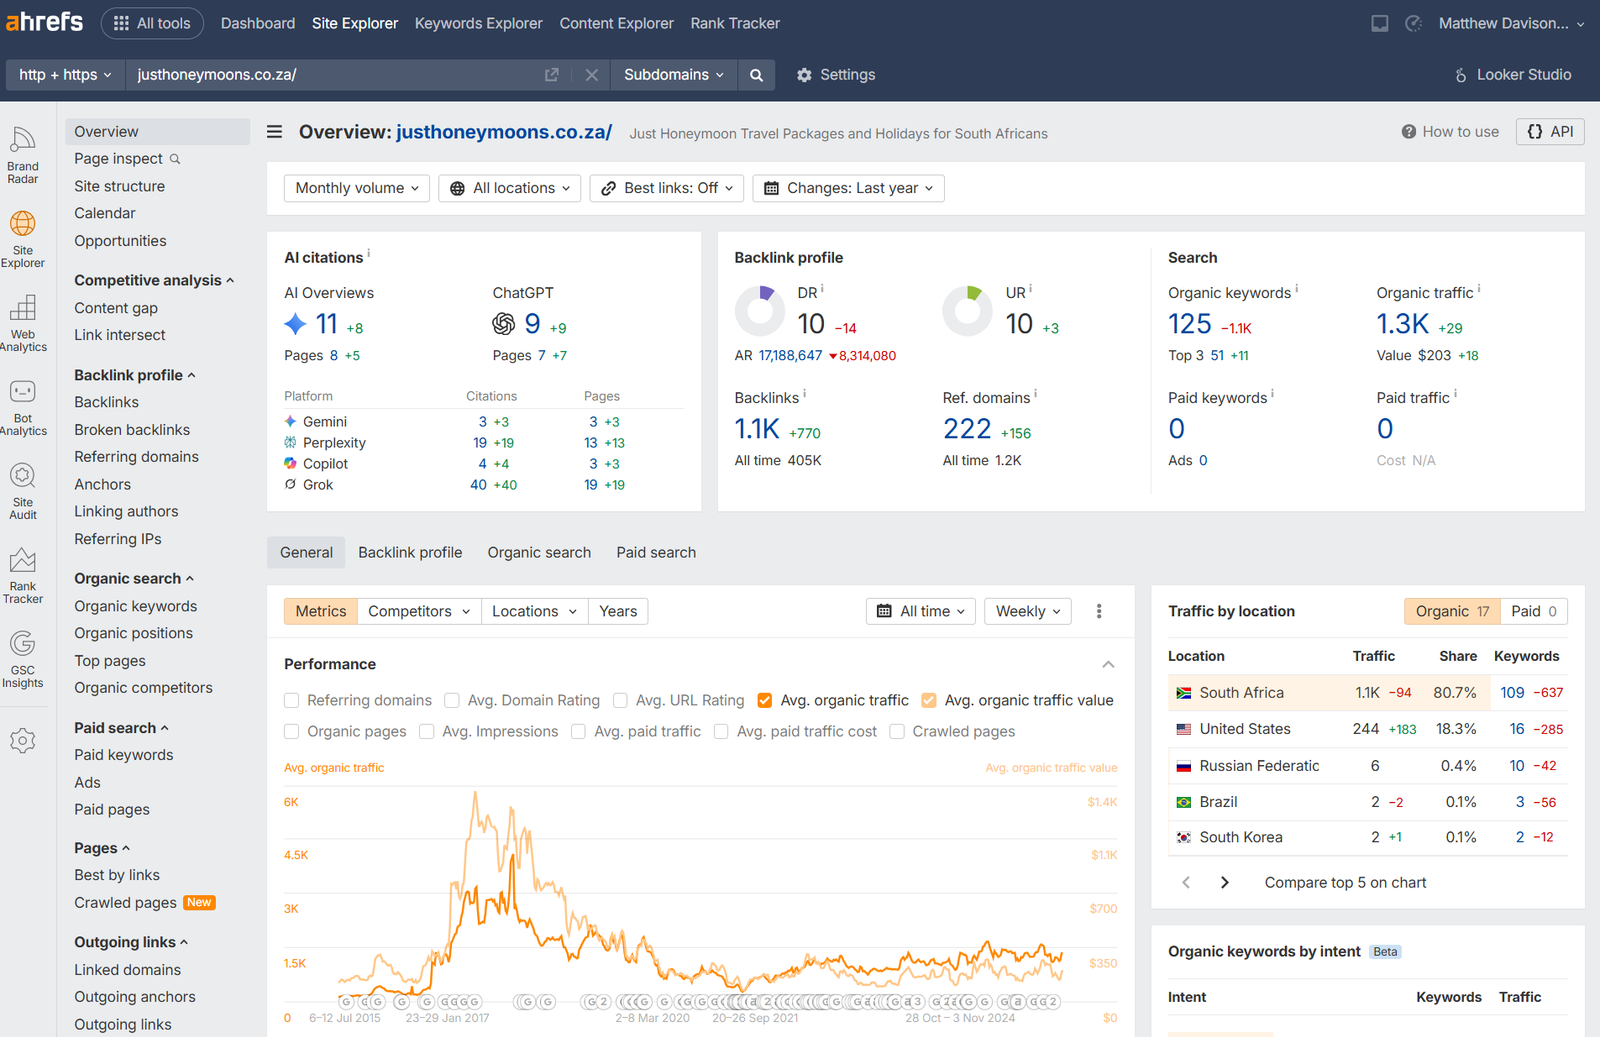This screenshot has height=1037, width=1600.
Task: Open Keywords Explorer in the top navigation
Action: pos(479,23)
